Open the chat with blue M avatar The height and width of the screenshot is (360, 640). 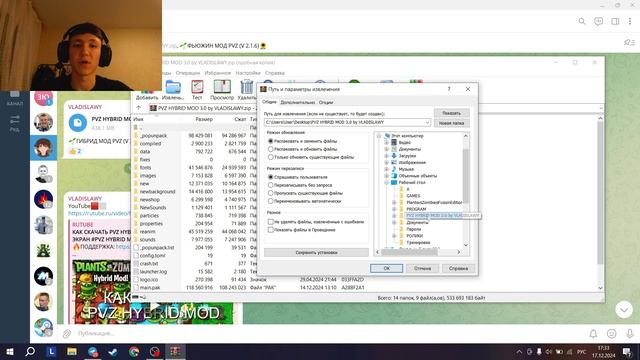click(43, 276)
